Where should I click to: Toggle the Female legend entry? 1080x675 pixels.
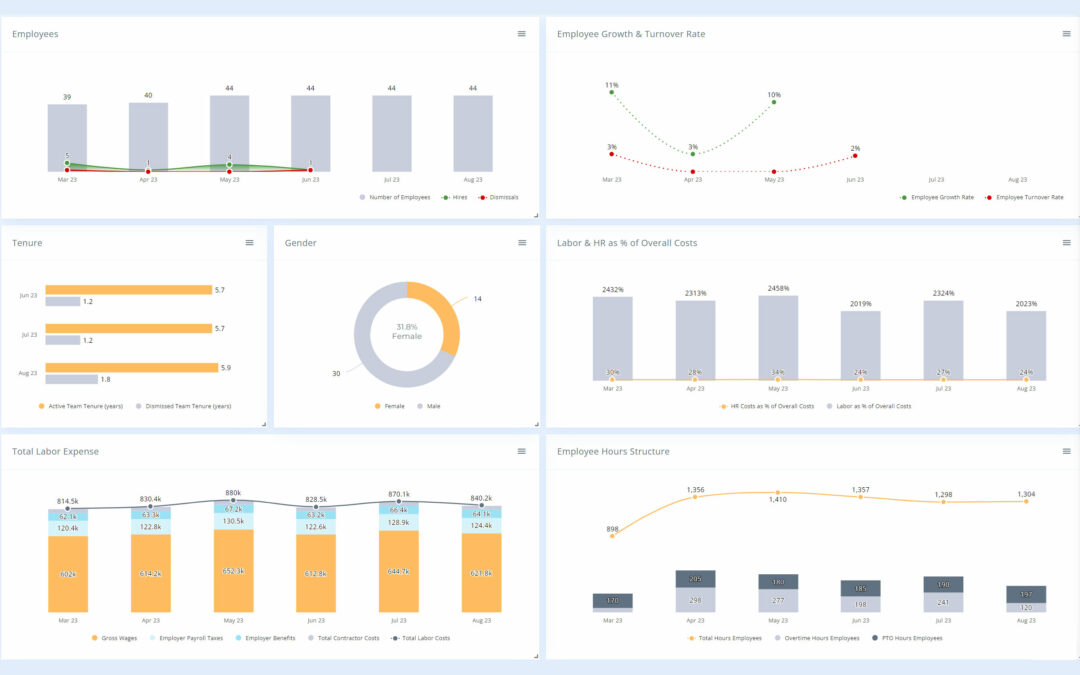pos(389,406)
